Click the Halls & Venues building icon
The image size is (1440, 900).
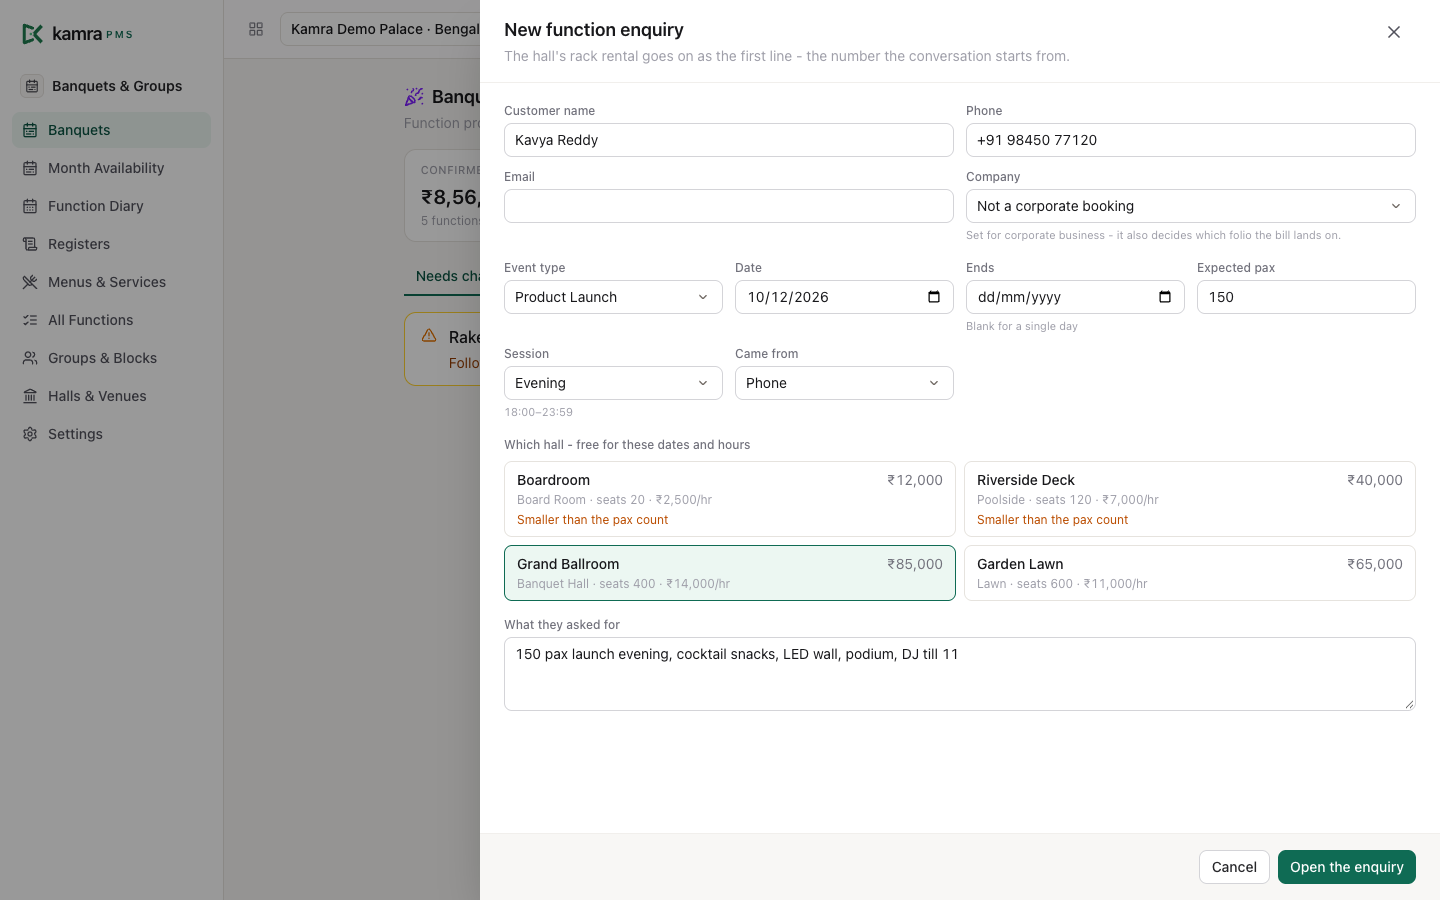pyautogui.click(x=30, y=396)
